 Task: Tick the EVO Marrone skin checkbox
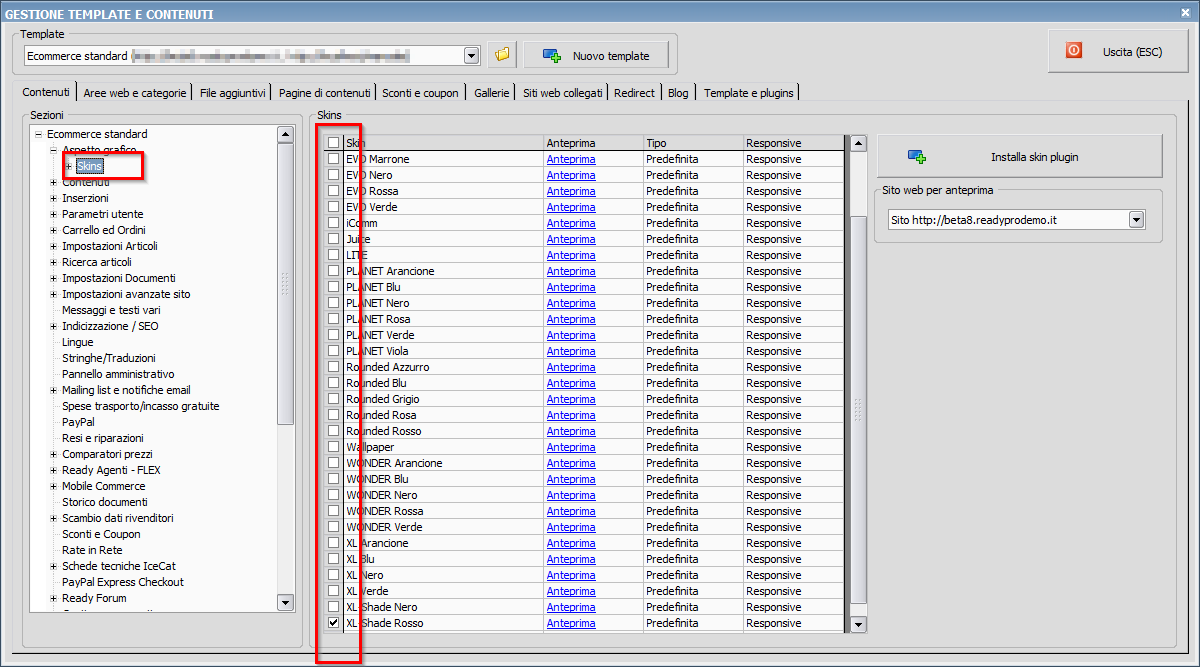coord(333,159)
